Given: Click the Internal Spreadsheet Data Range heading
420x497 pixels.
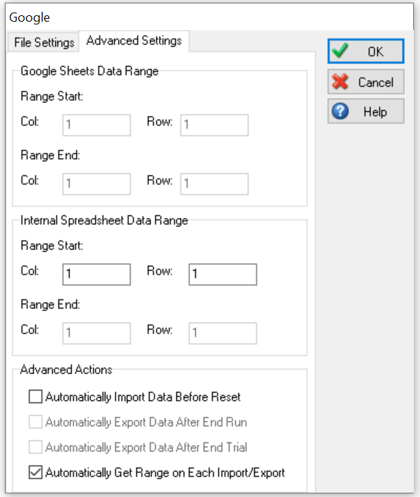Looking at the screenshot, I should point(104,220).
